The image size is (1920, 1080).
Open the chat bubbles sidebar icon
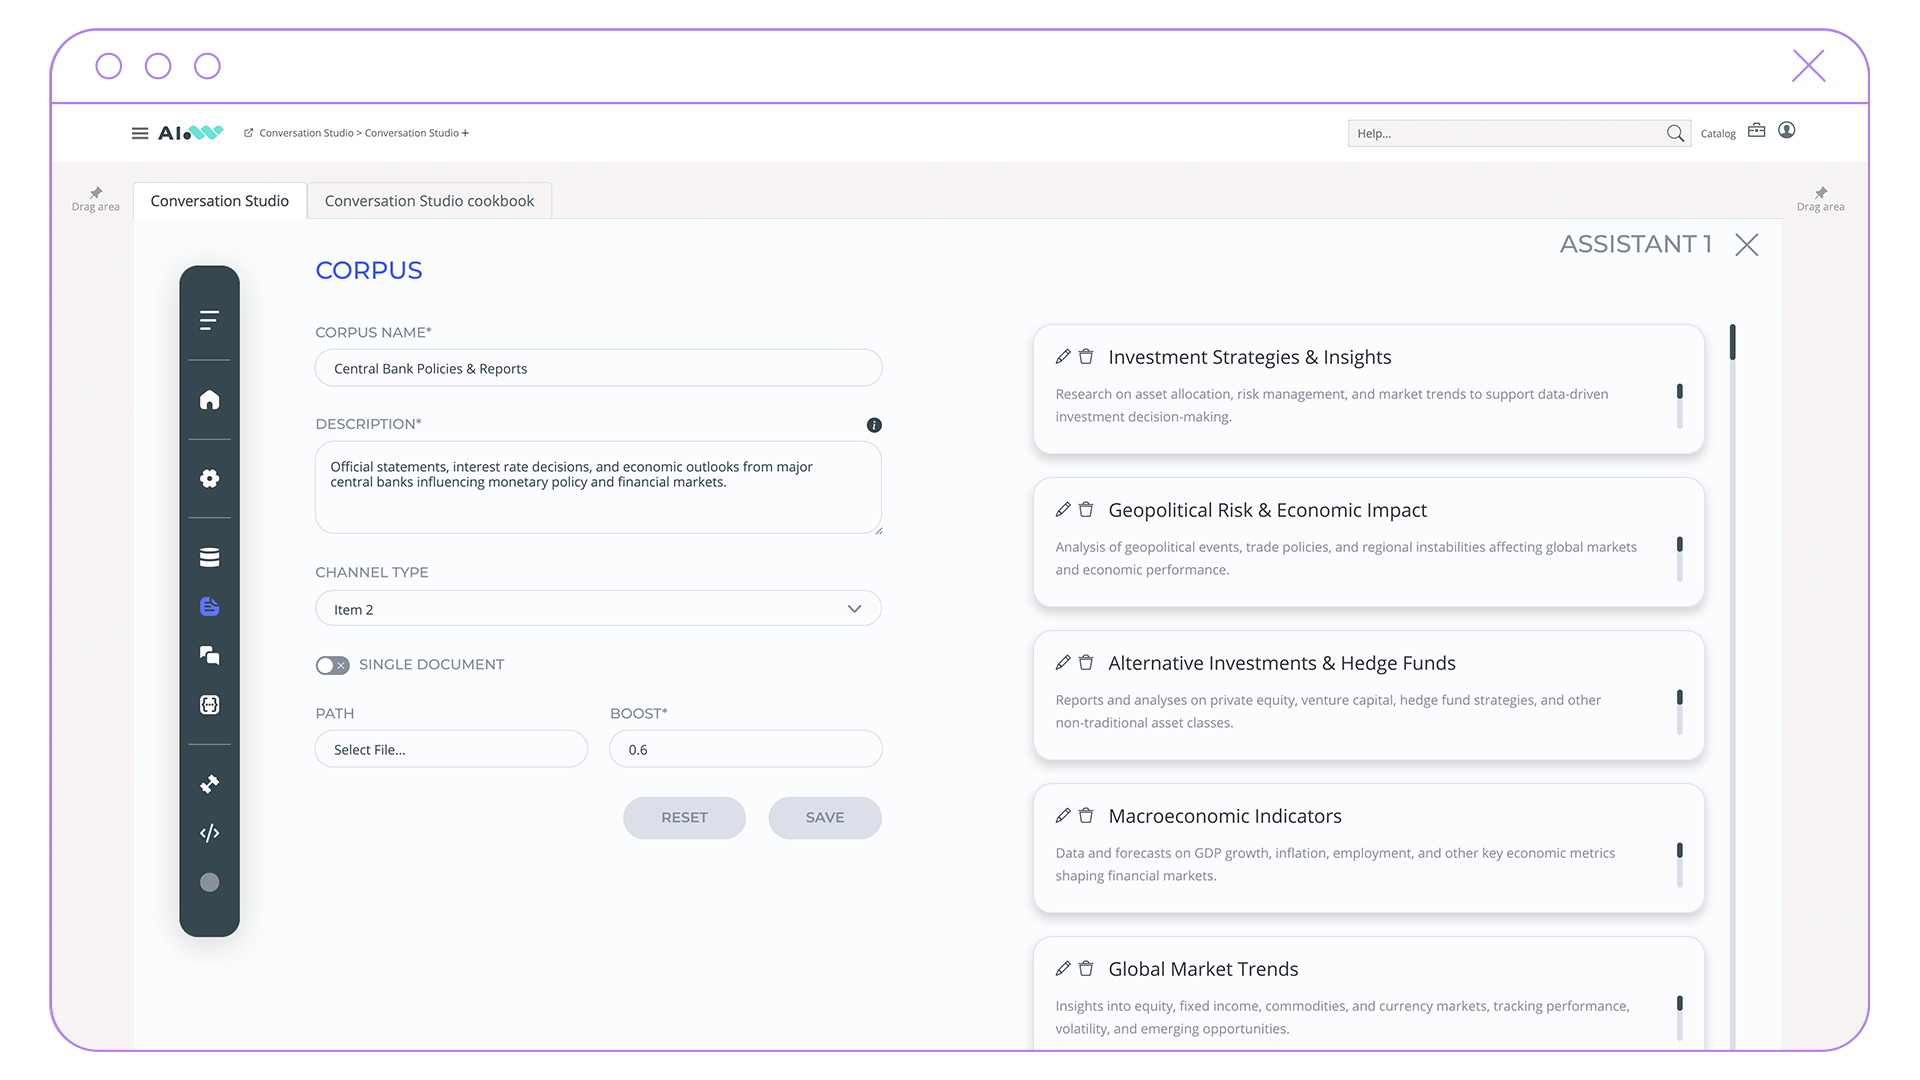click(x=209, y=655)
